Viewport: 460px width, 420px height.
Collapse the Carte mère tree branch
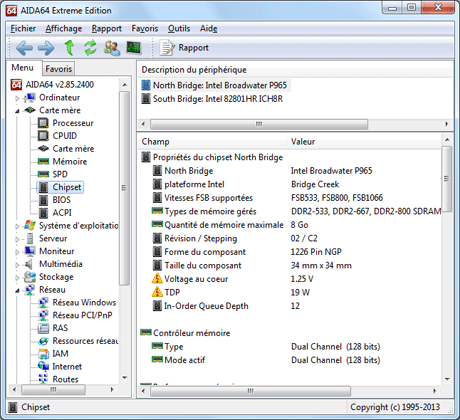pyautogui.click(x=17, y=111)
